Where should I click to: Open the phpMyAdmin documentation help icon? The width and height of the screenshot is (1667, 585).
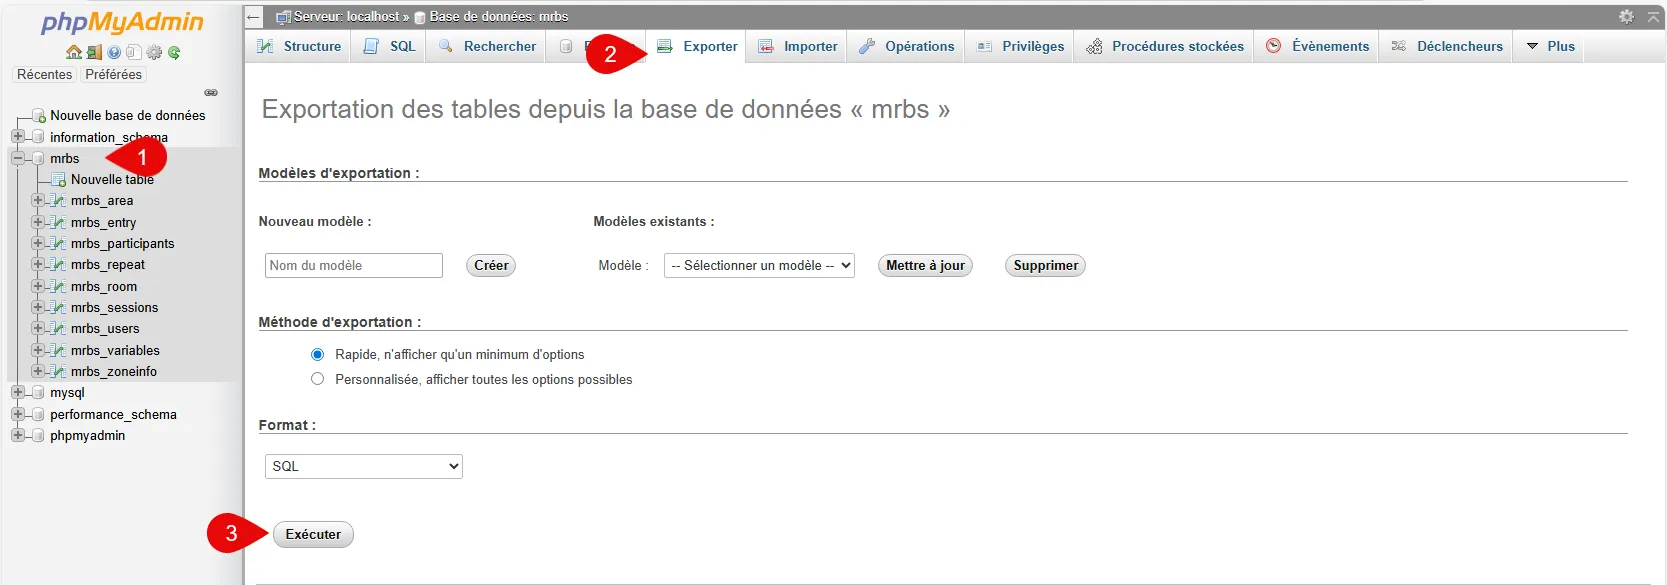point(114,52)
